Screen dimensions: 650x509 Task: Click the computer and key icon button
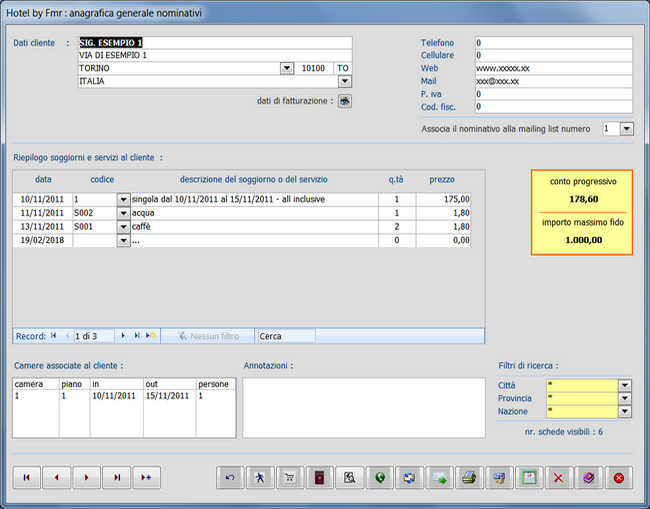[499, 477]
